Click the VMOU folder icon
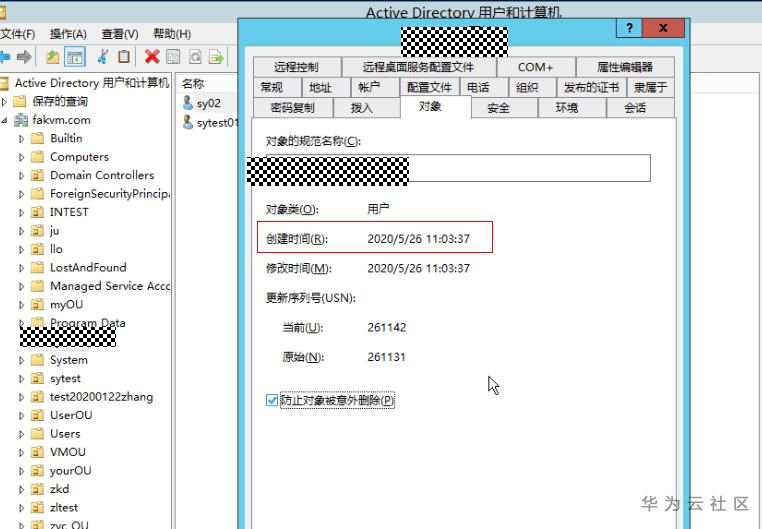Viewport: 762px width, 529px height. [x=37, y=452]
